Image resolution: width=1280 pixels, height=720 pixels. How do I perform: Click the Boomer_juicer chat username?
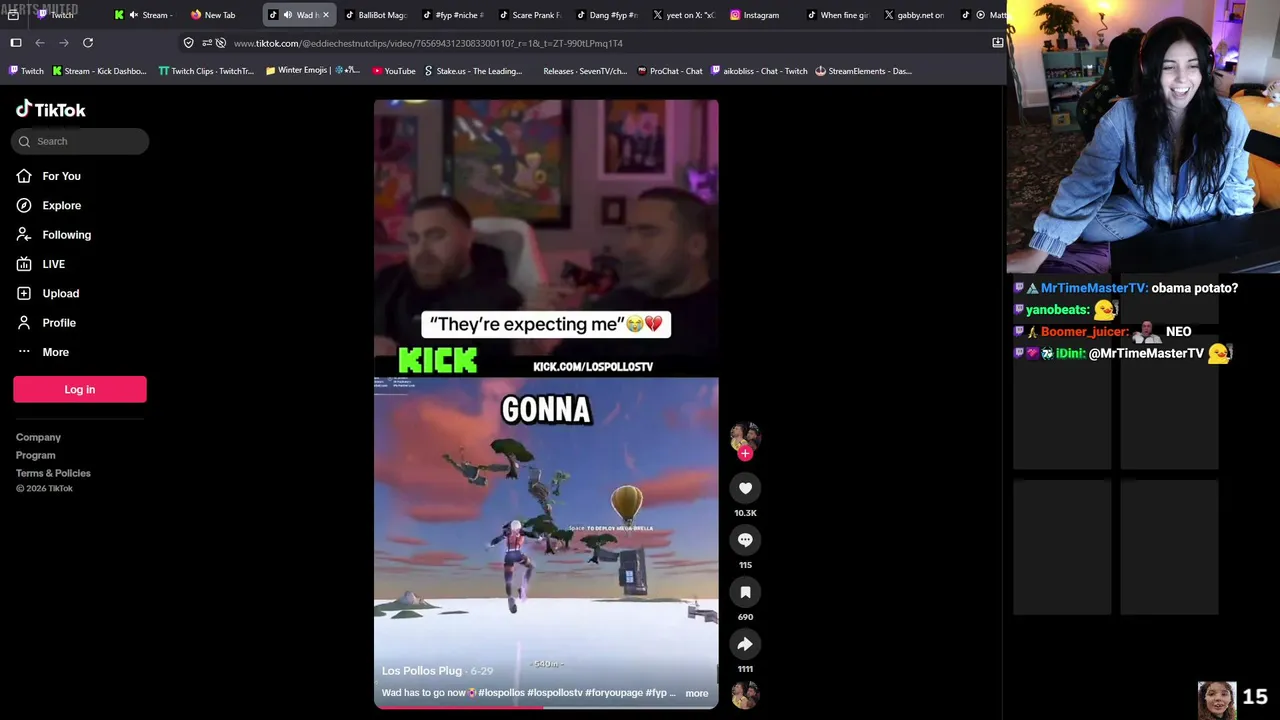point(1085,332)
